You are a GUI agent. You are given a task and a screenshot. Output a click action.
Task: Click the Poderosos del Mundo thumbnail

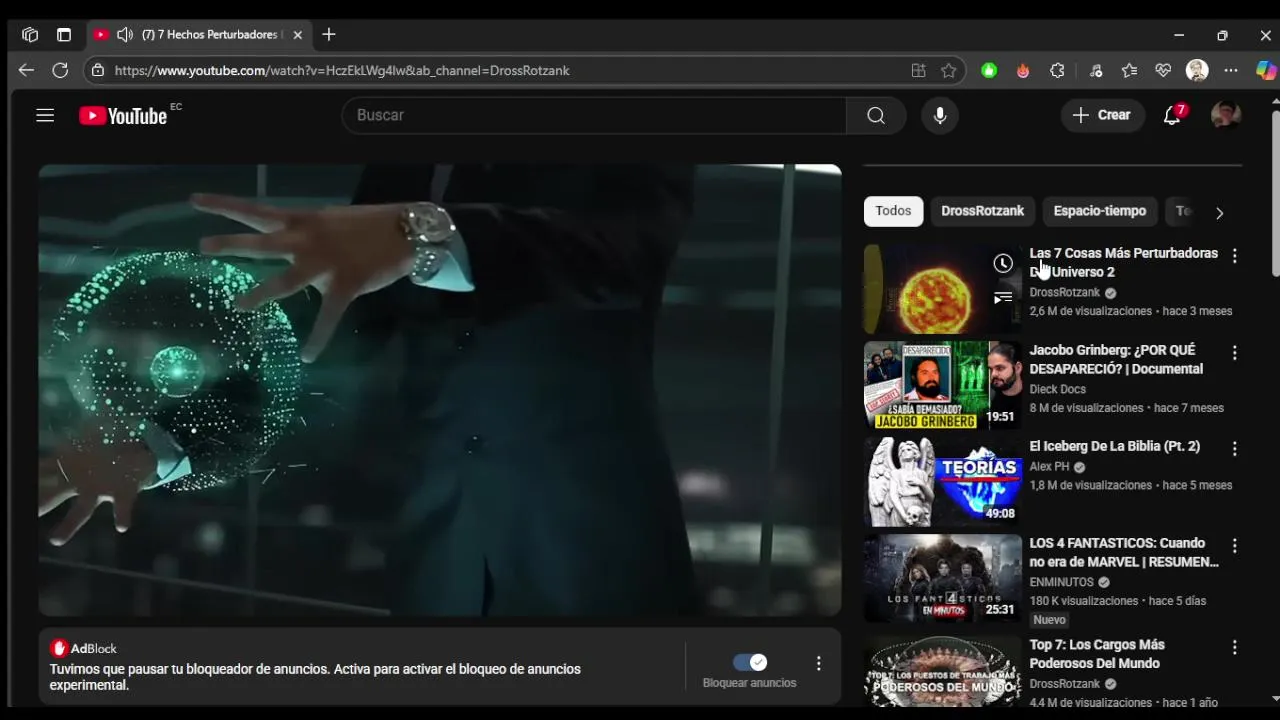943,672
